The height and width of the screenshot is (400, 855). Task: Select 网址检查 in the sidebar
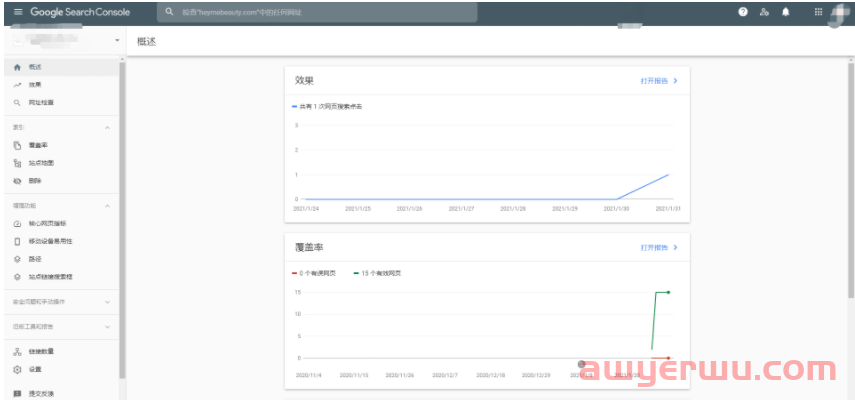pyautogui.click(x=41, y=102)
